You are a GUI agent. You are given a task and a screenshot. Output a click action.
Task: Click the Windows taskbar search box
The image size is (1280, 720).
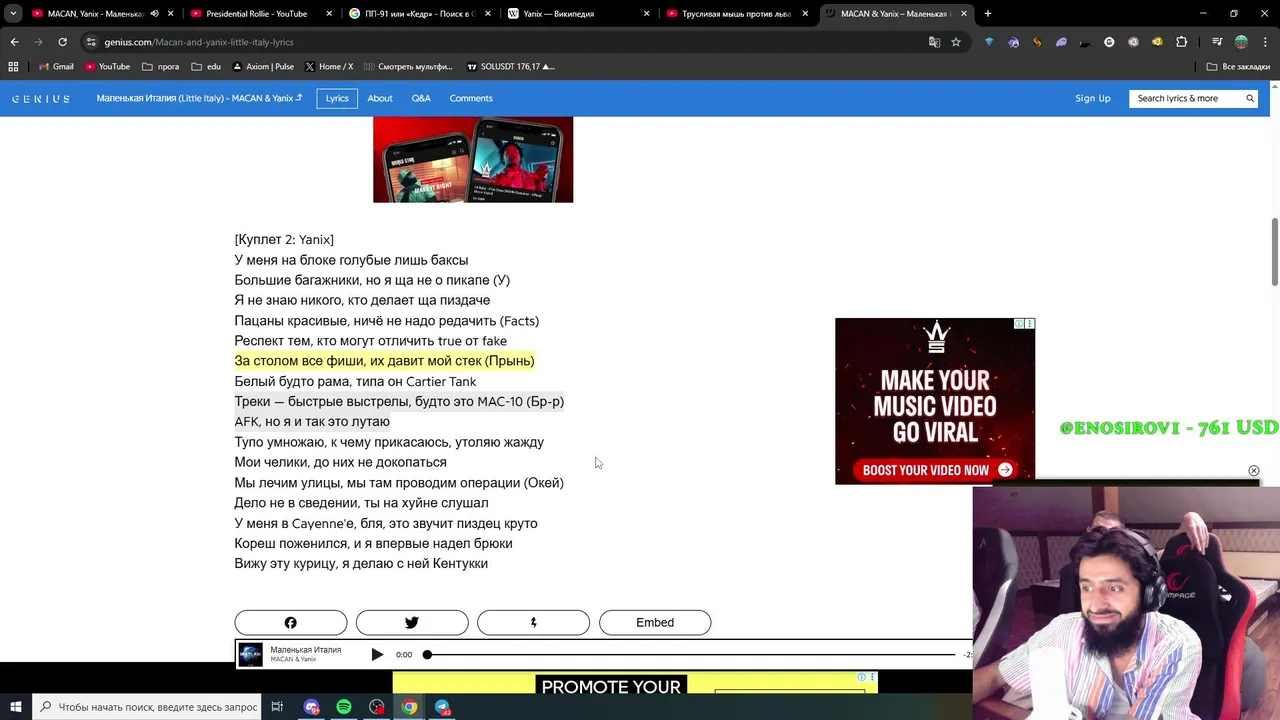click(x=146, y=707)
